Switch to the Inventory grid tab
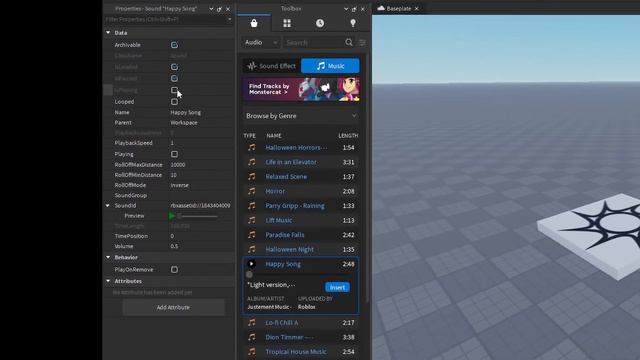This screenshot has width=640, height=360. tap(287, 23)
